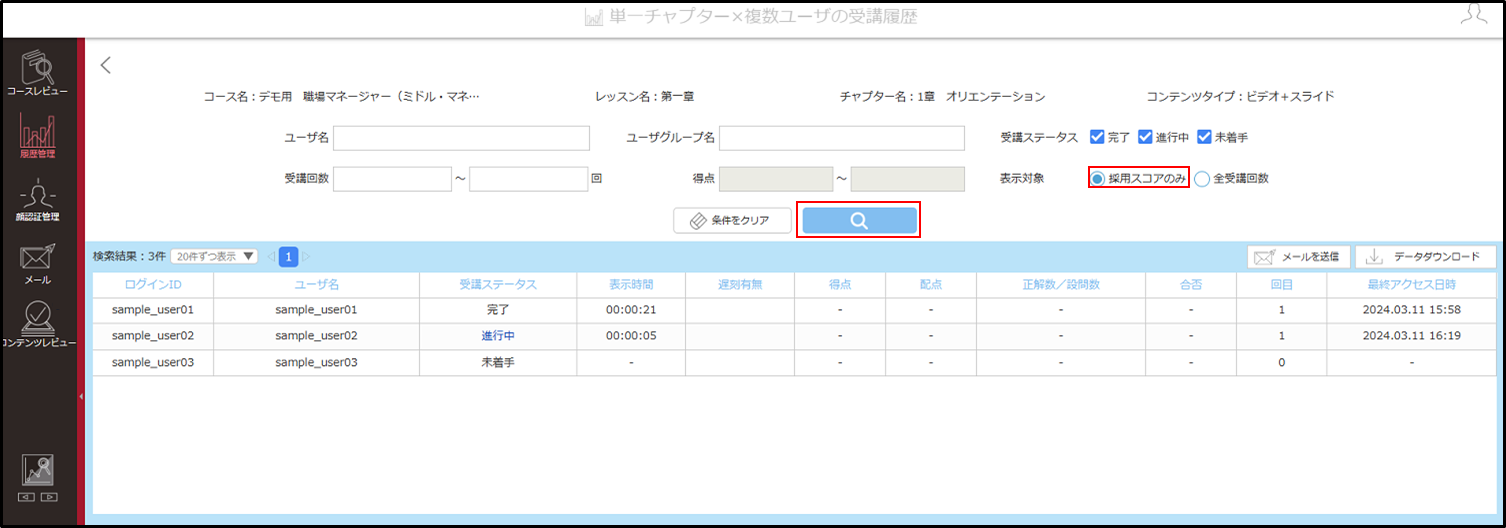1506x528 pixels.
Task: Collapse the sidebar with the small arrow handle
Action: [x=81, y=397]
